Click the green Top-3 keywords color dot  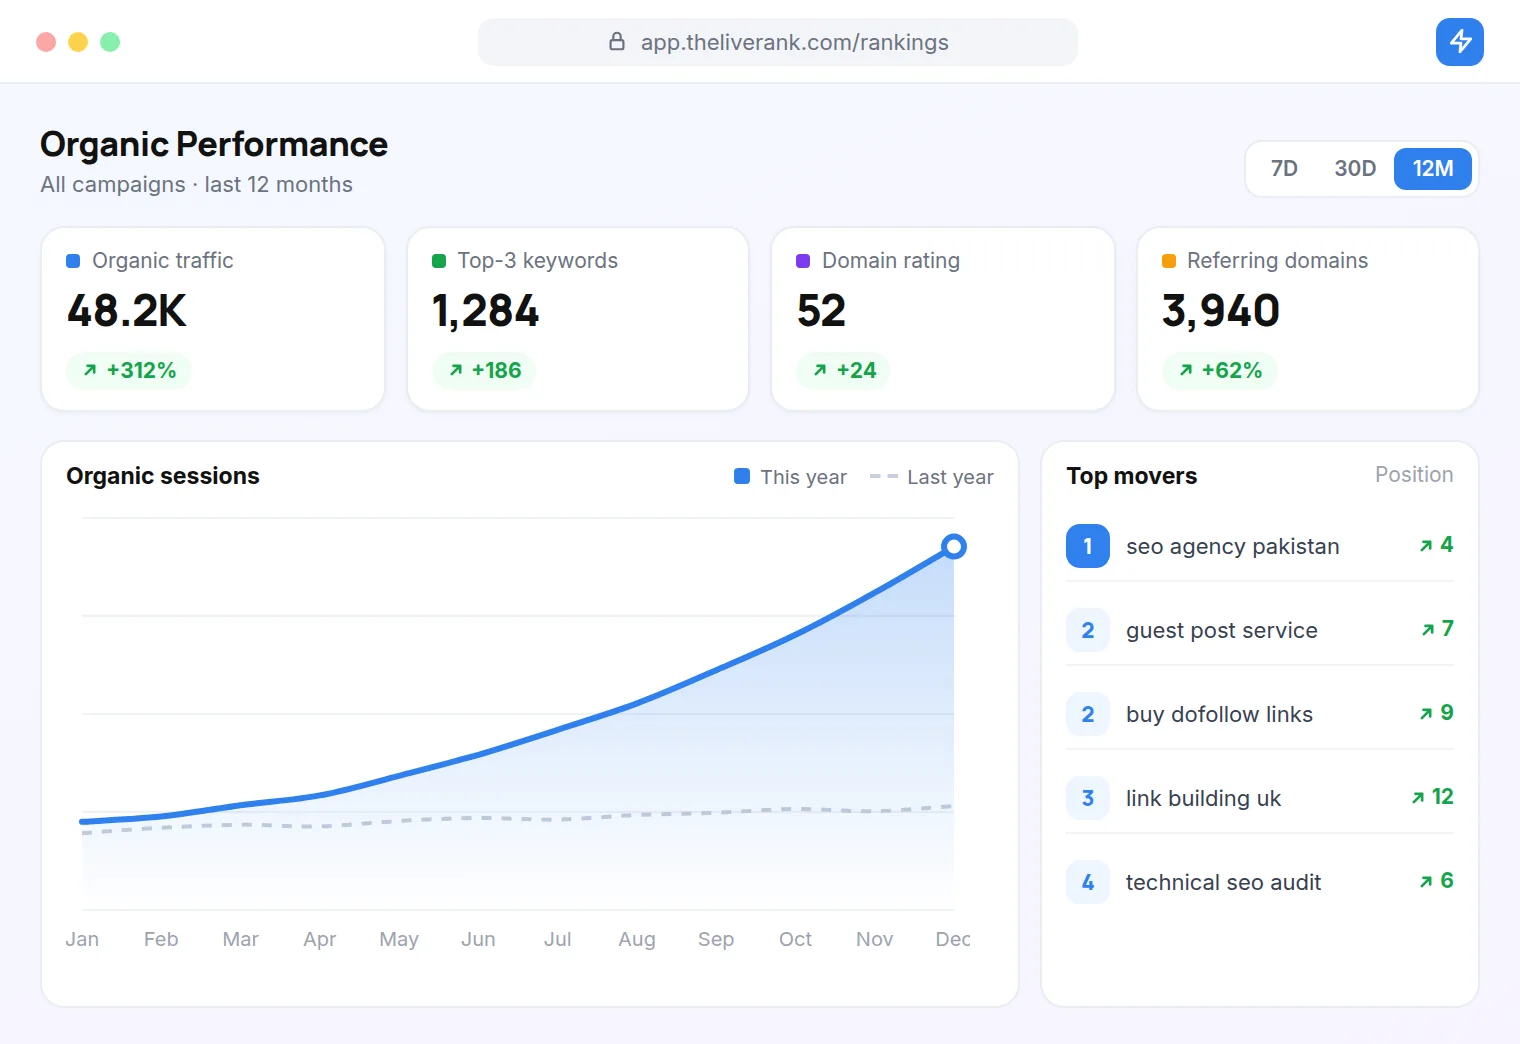[x=438, y=261]
